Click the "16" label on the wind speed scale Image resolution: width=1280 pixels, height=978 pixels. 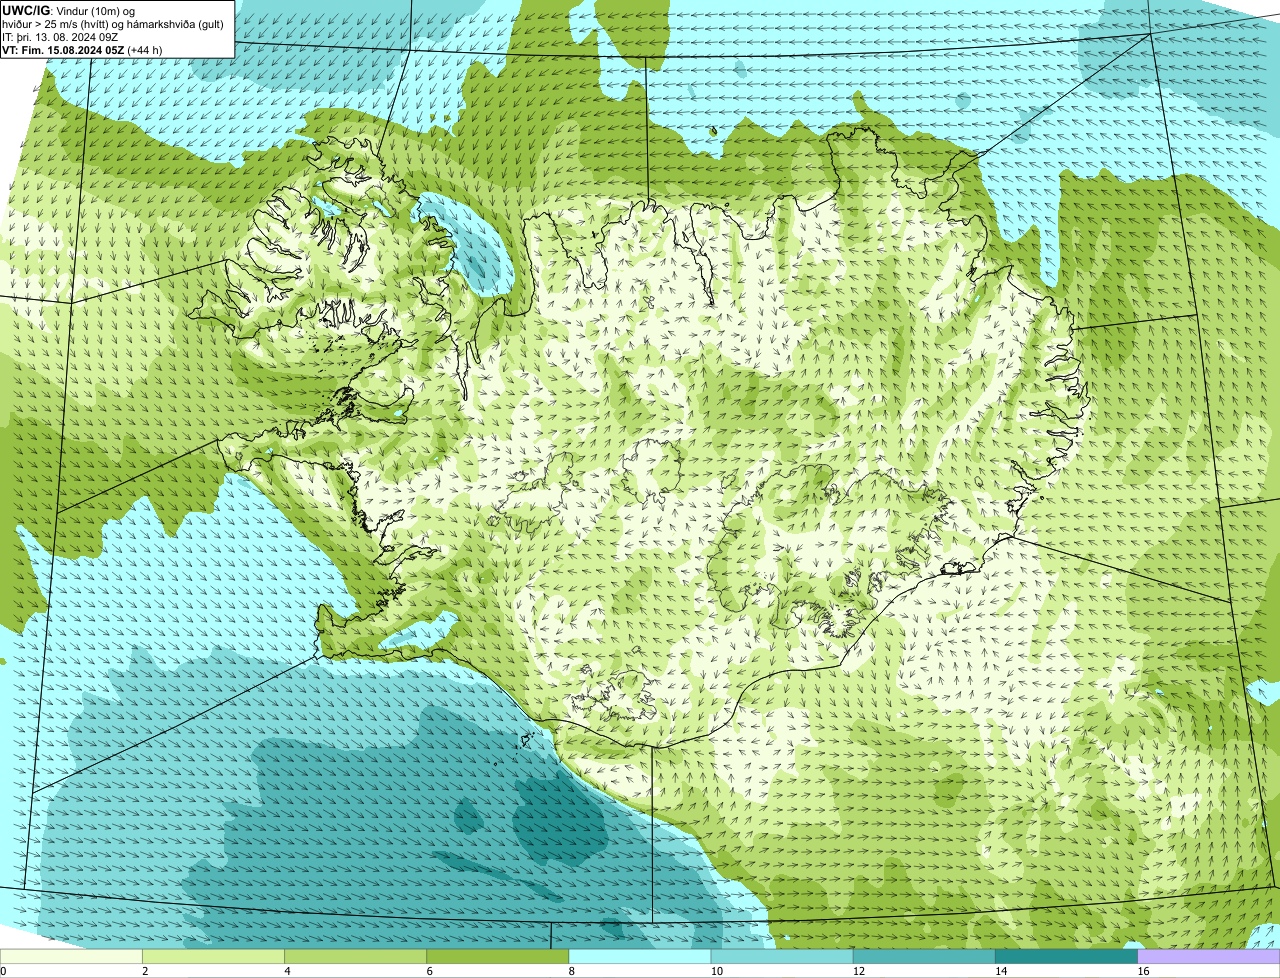1143,971
